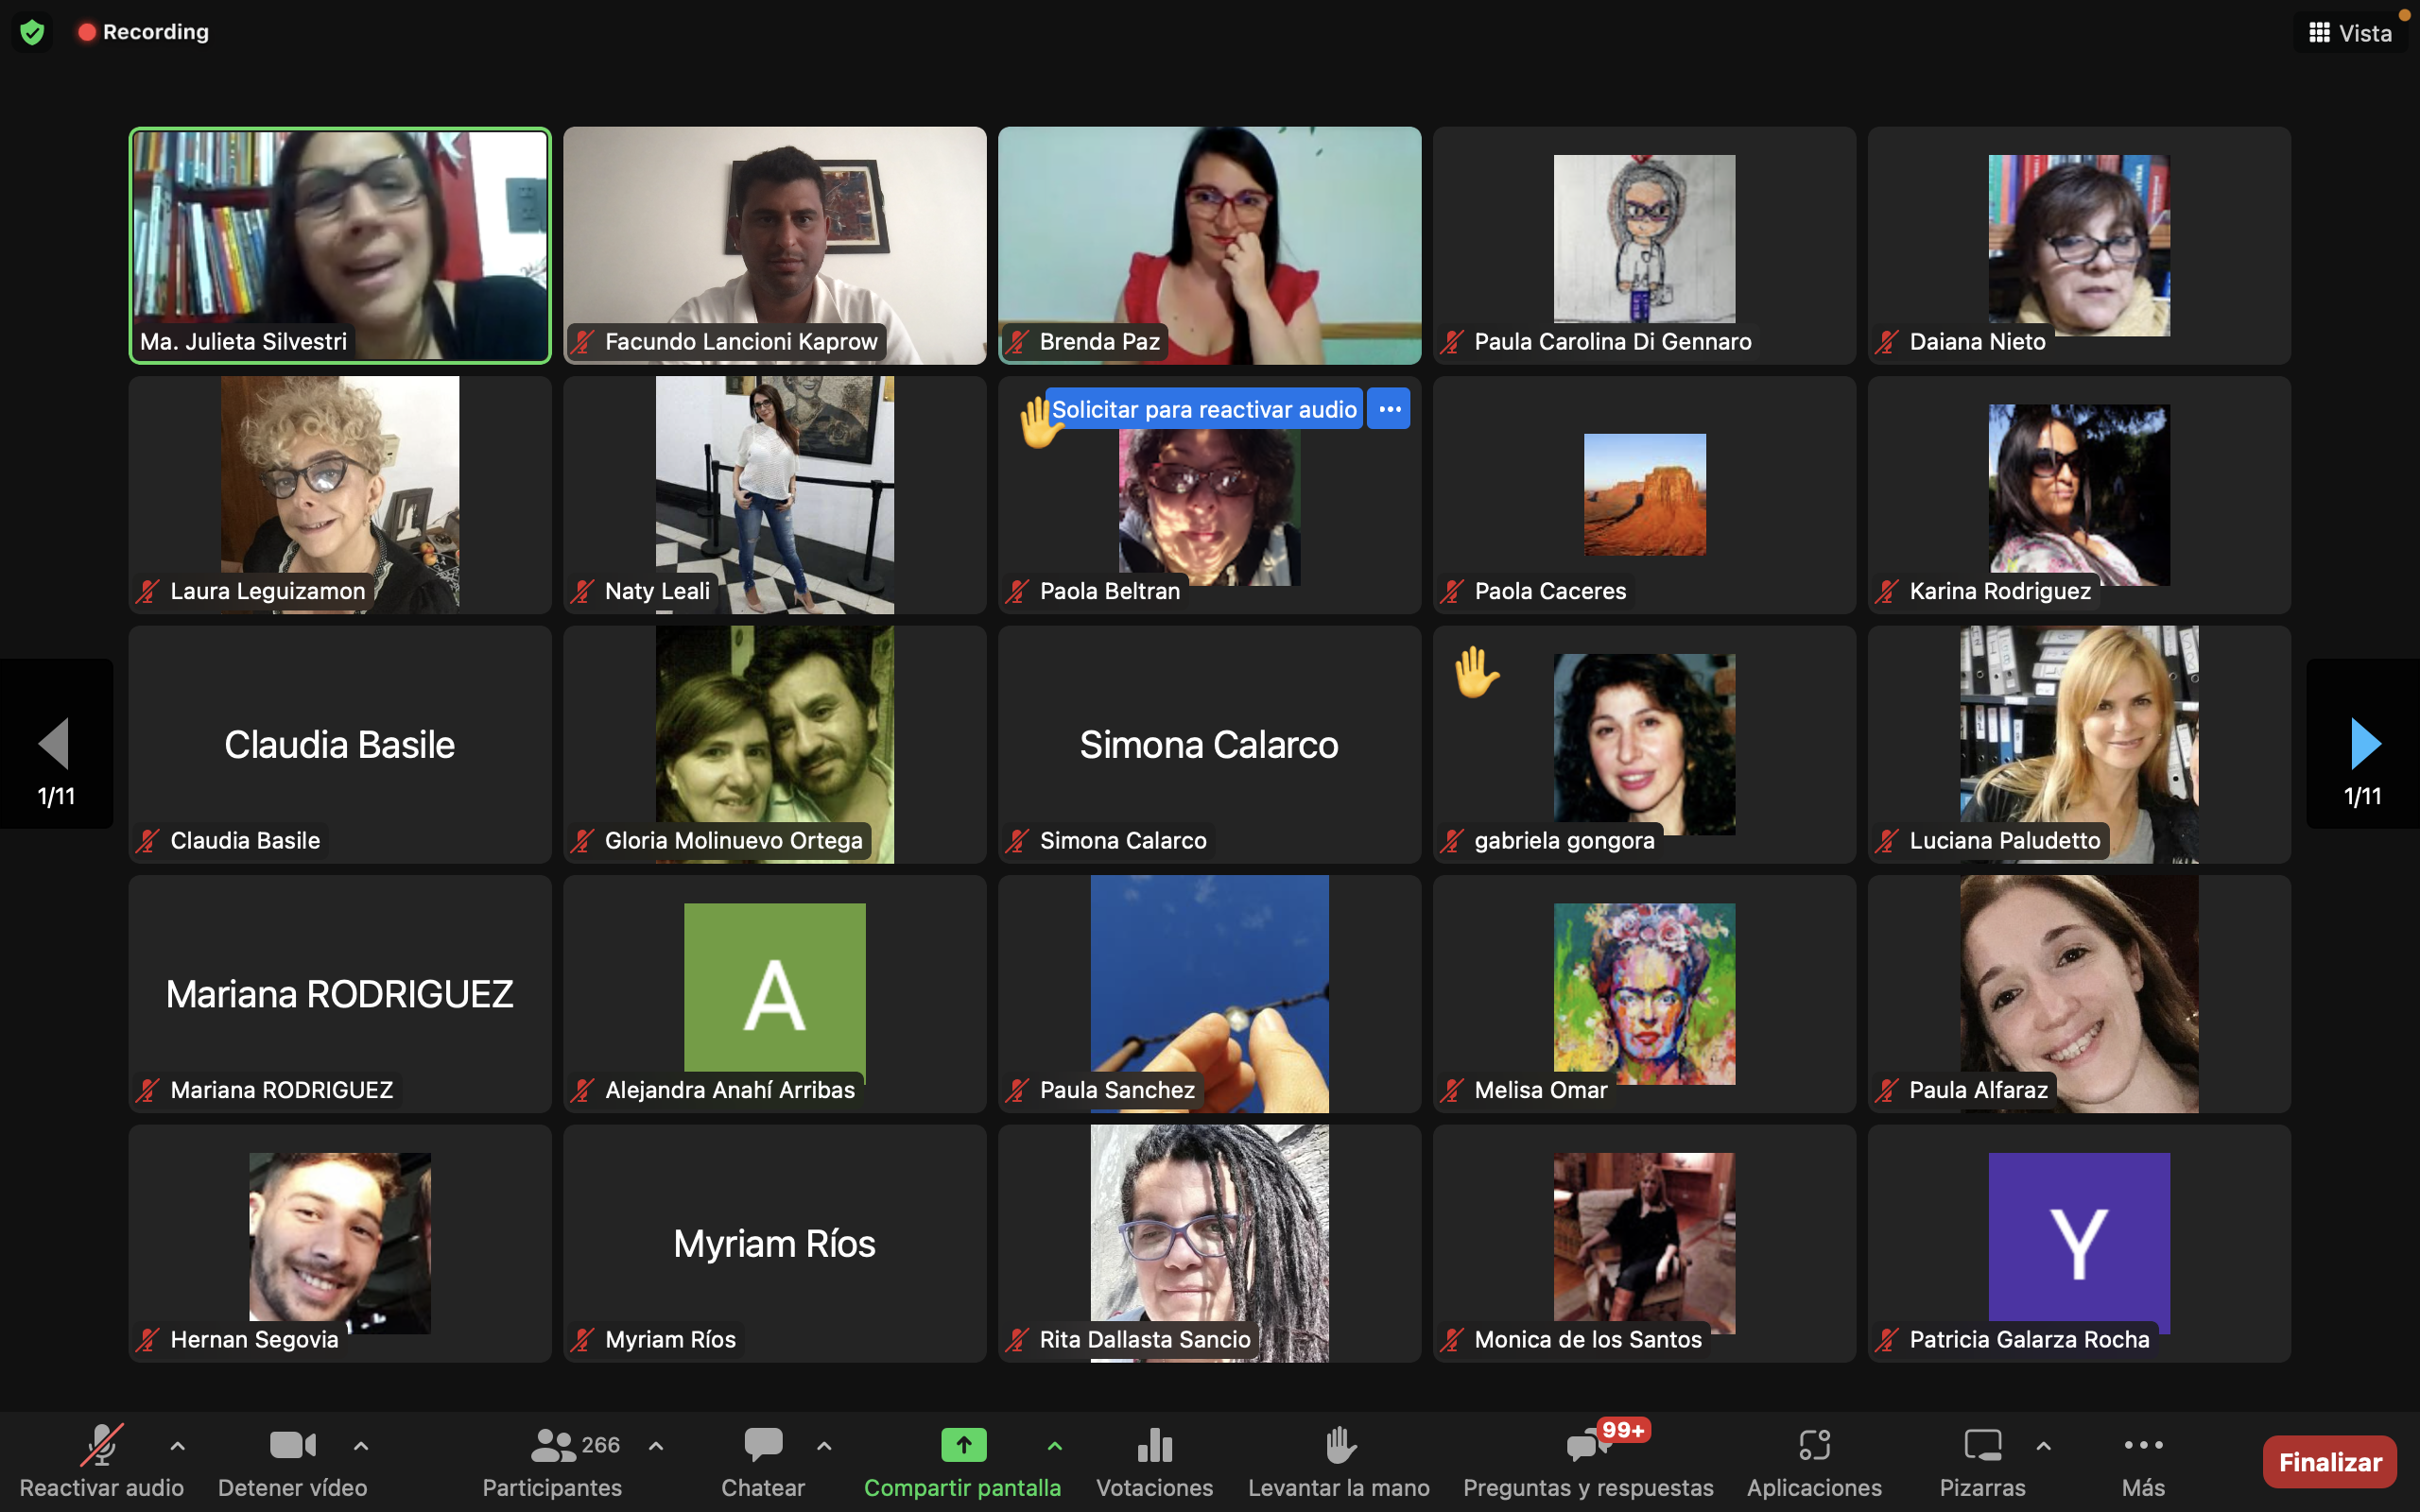2420x1512 pixels.
Task: Click the red Recording indicator
Action: point(144,32)
